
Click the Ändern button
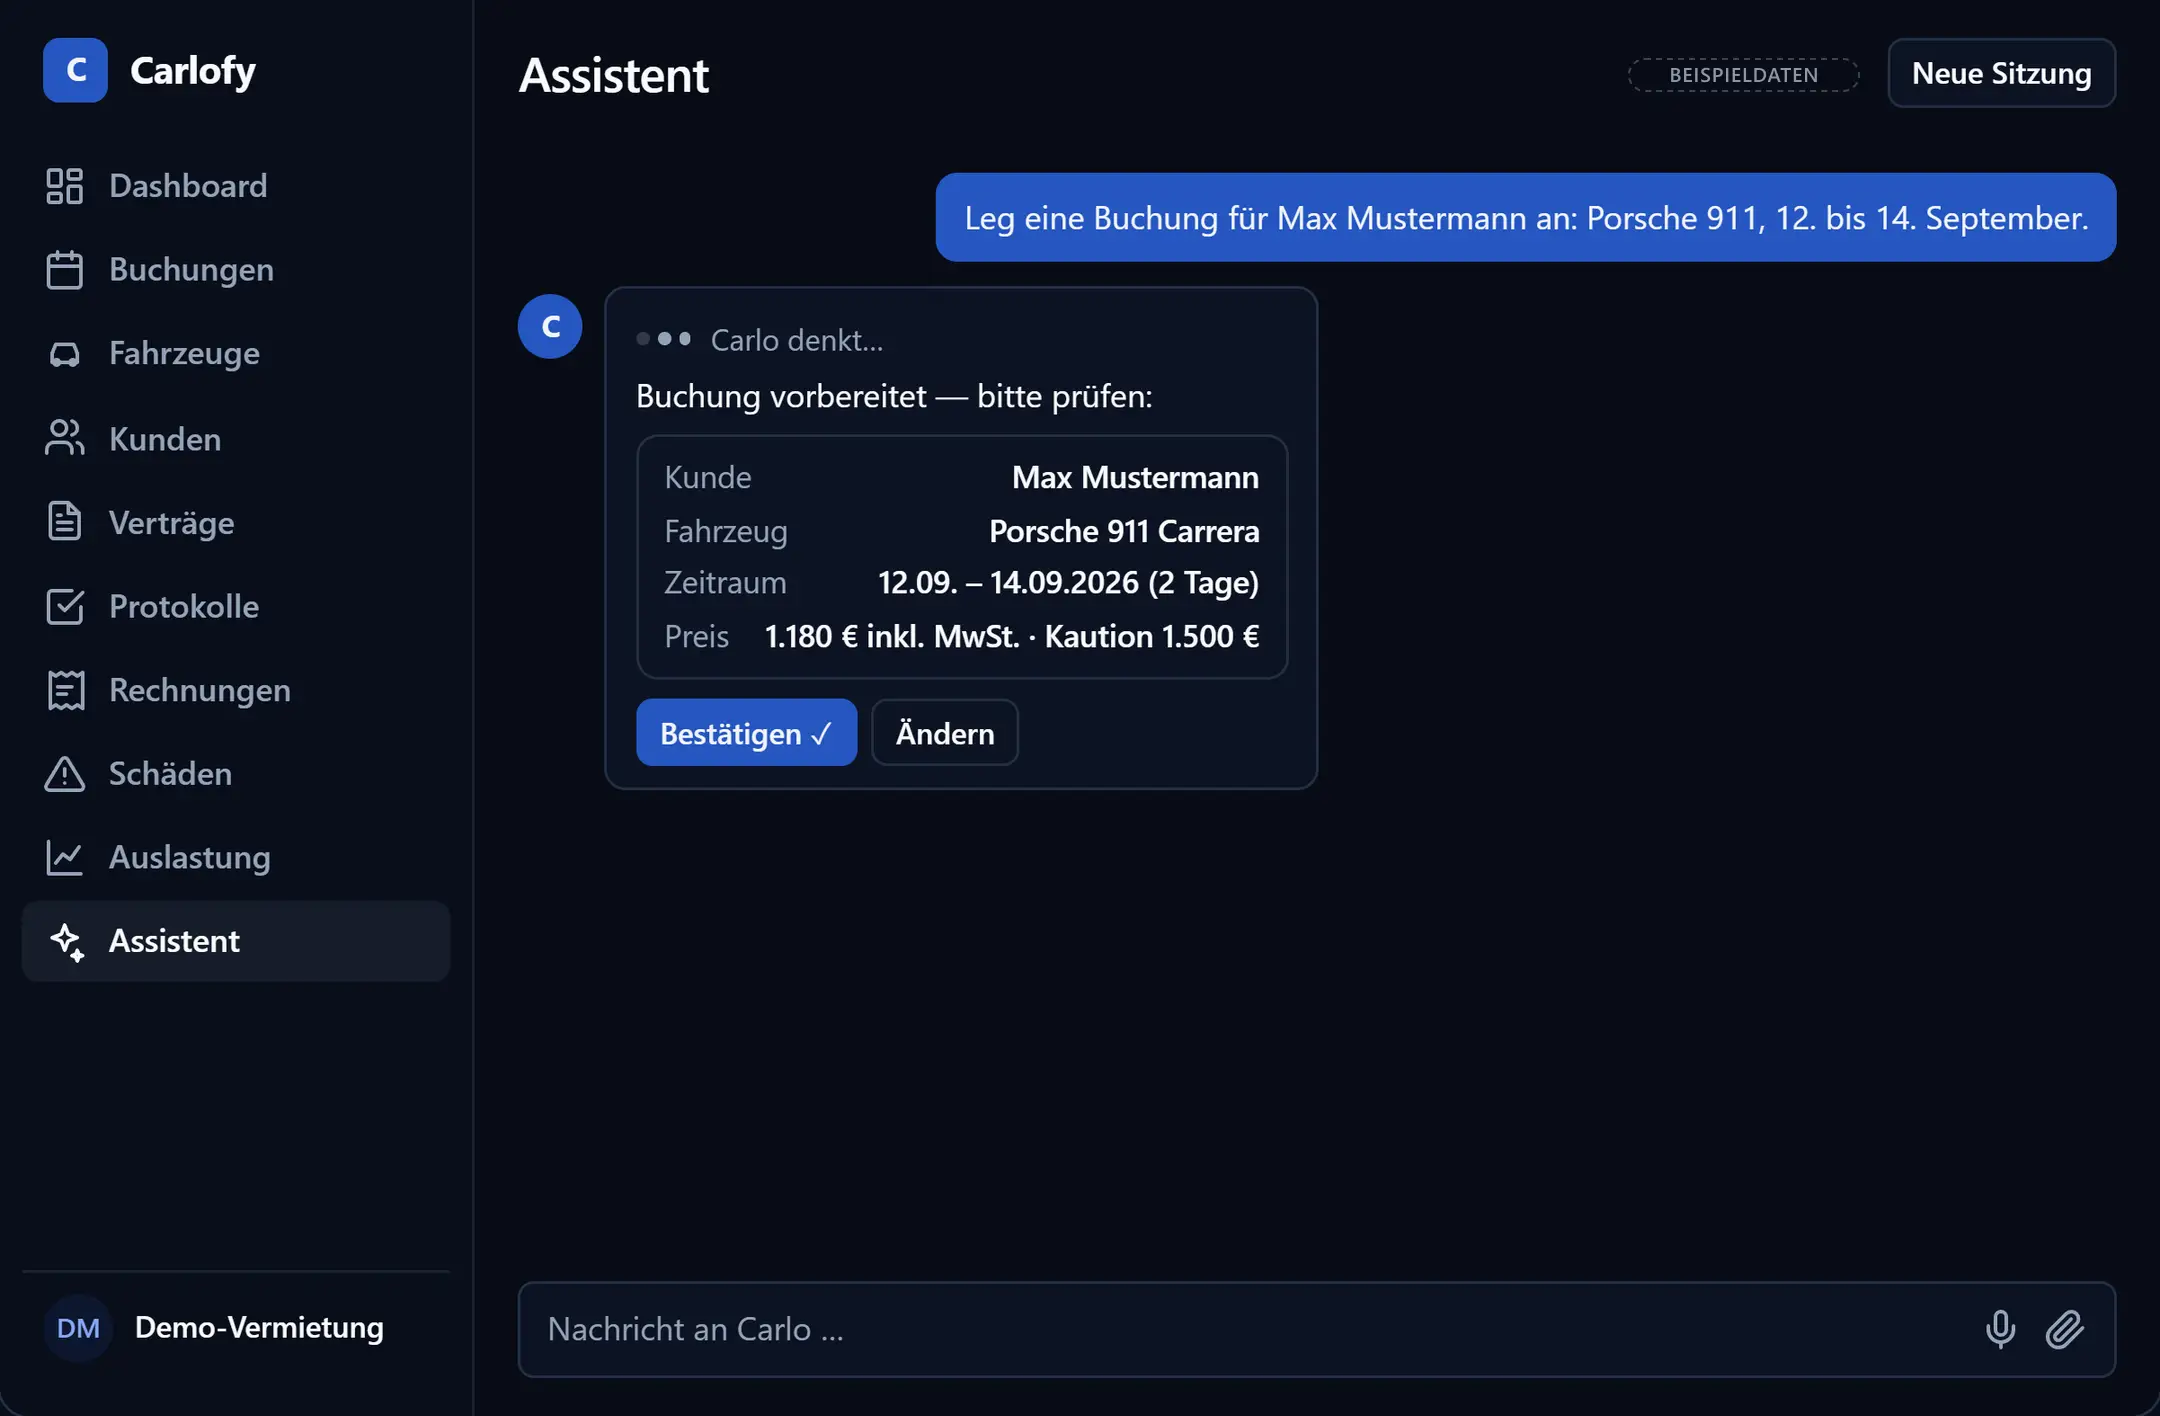(x=945, y=733)
